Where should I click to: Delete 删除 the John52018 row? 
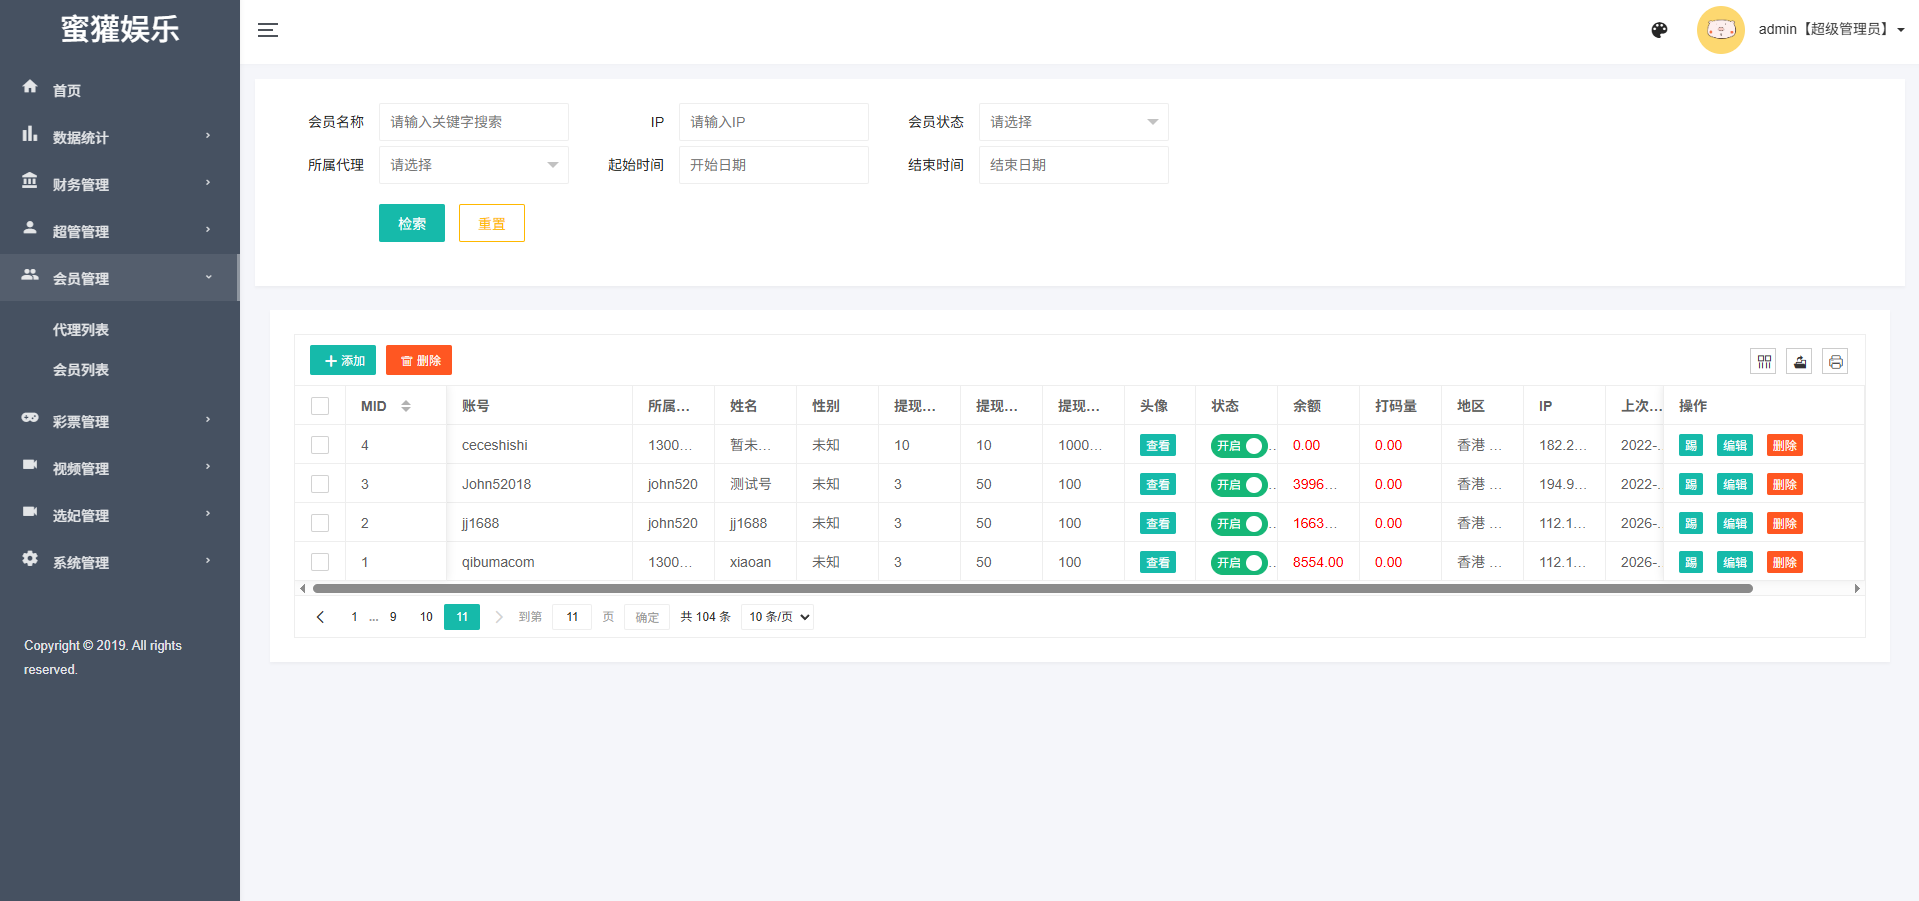click(x=1785, y=484)
